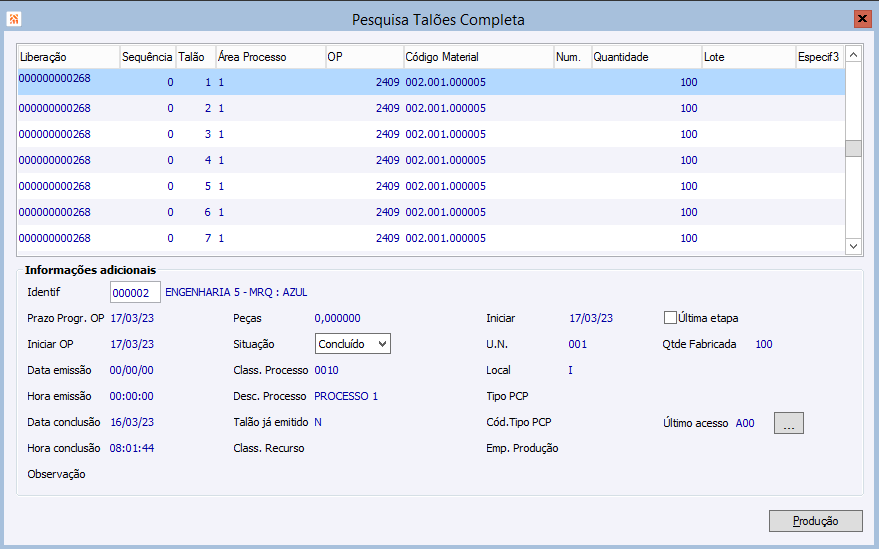Click the Código Material column header
Image resolution: width=879 pixels, height=549 pixels.
[x=479, y=57]
